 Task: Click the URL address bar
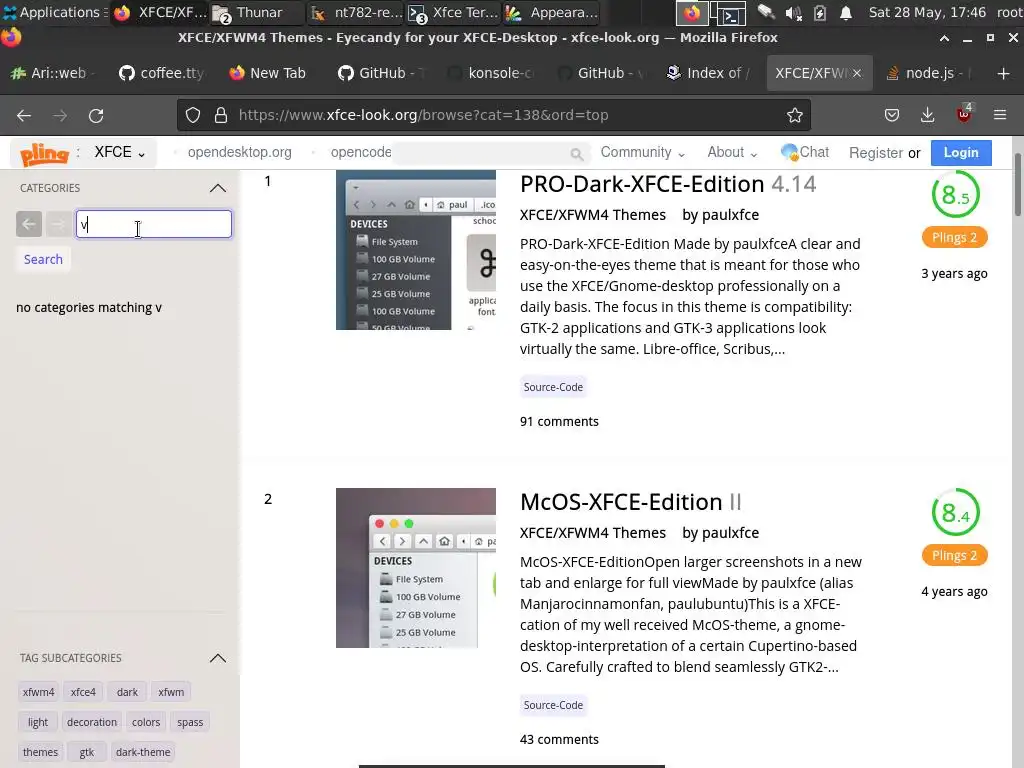(x=493, y=115)
